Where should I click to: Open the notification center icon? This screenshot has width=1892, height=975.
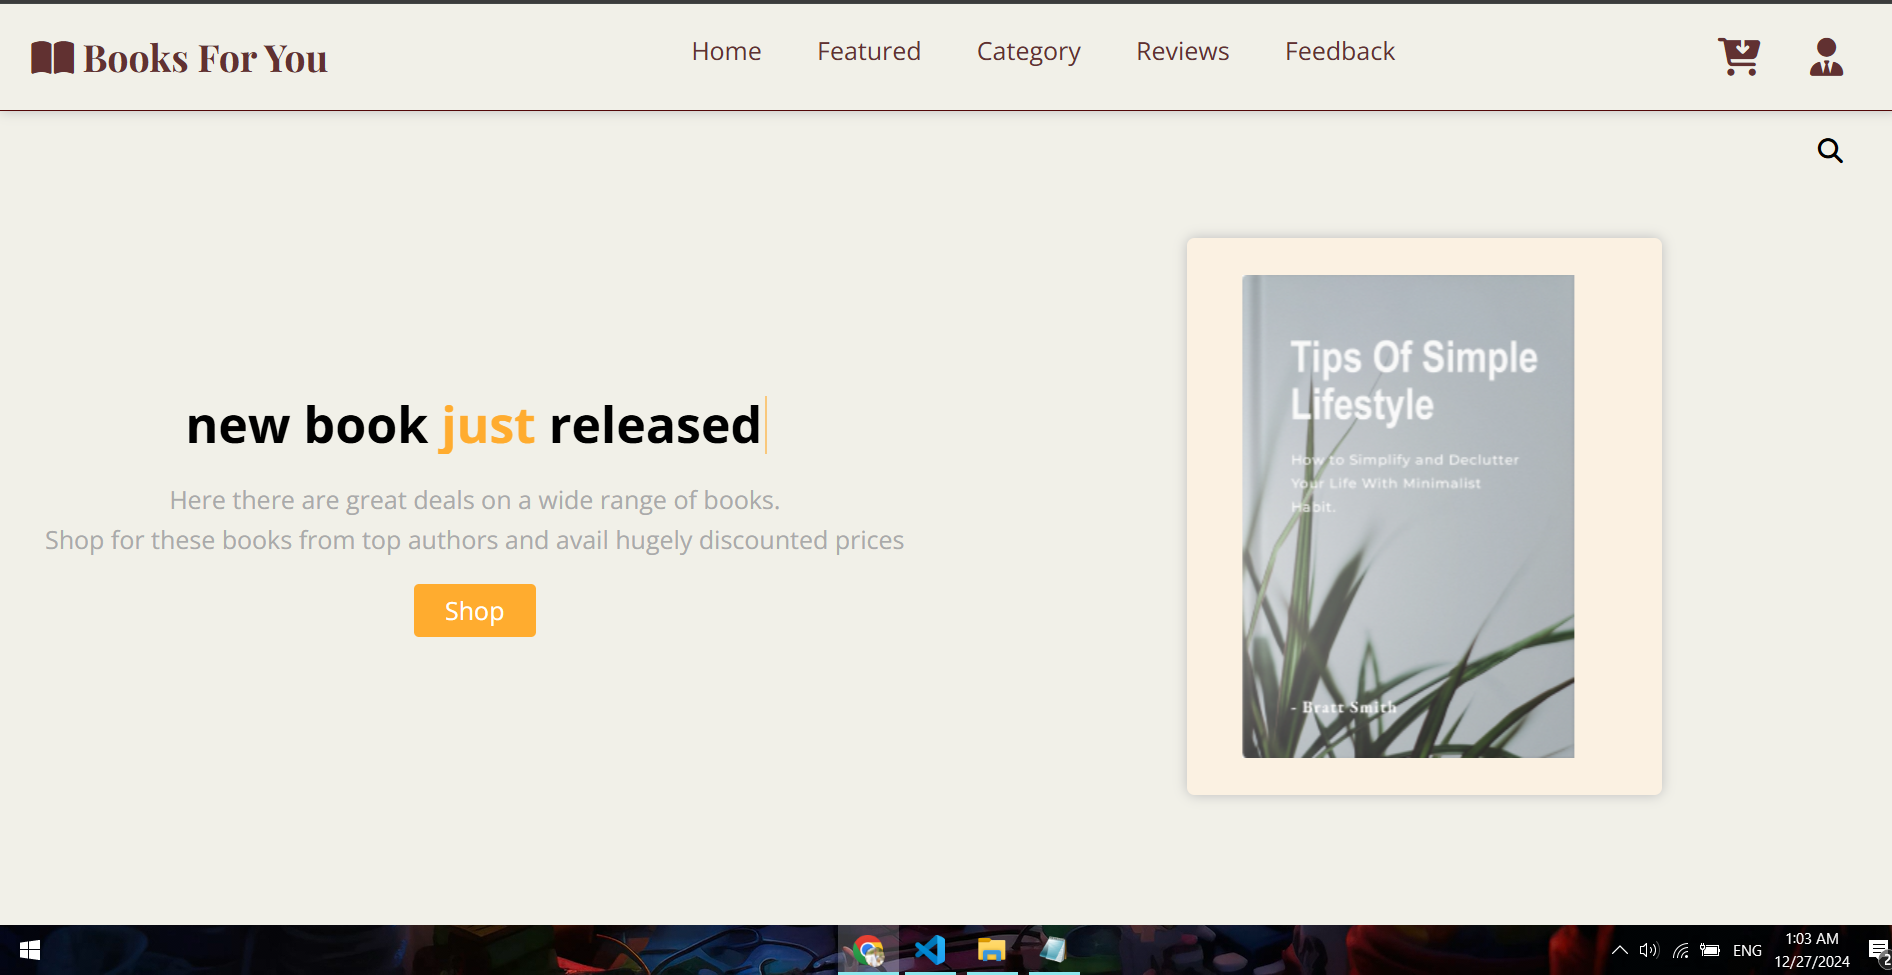pyautogui.click(x=1879, y=950)
